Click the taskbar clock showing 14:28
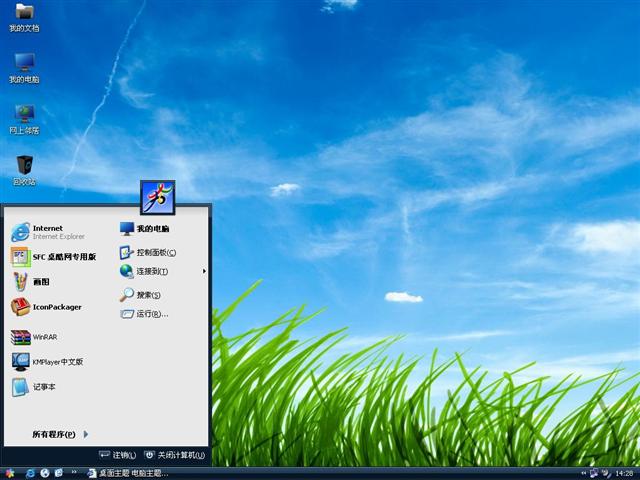This screenshot has width=640, height=480. [624, 473]
